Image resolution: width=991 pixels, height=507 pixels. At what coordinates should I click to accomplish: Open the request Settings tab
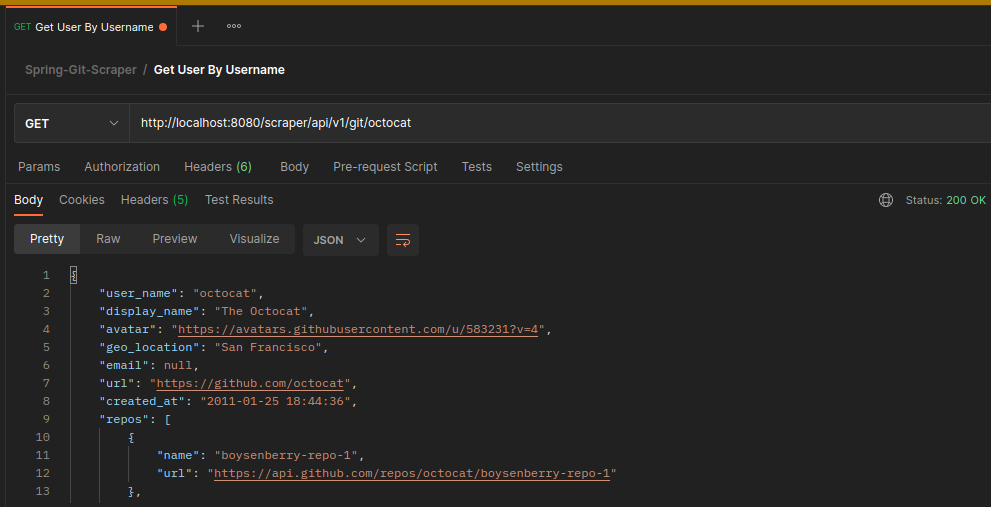(539, 167)
